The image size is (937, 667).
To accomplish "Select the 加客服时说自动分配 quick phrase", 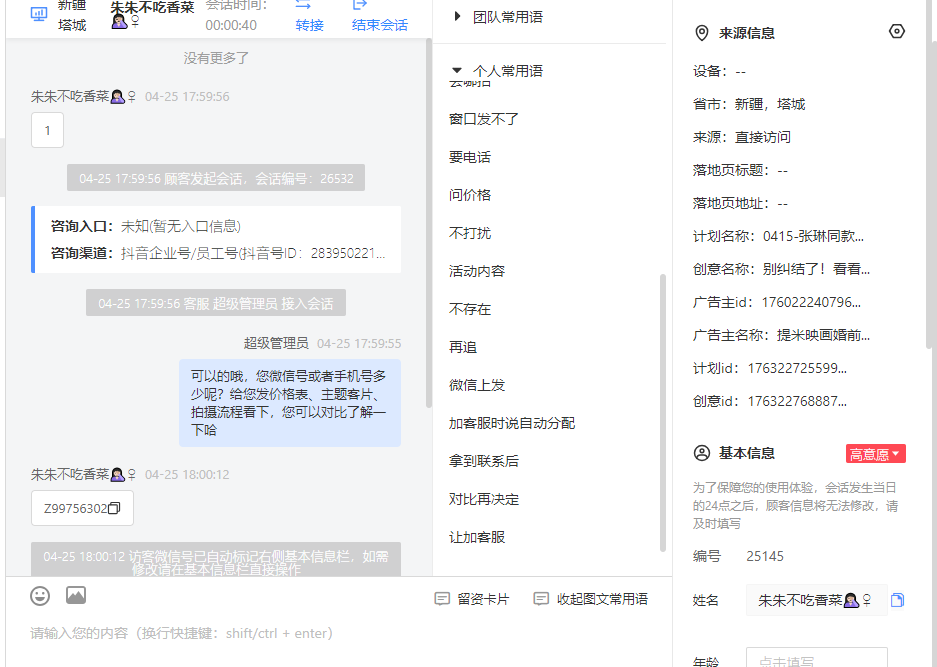I will click(512, 423).
